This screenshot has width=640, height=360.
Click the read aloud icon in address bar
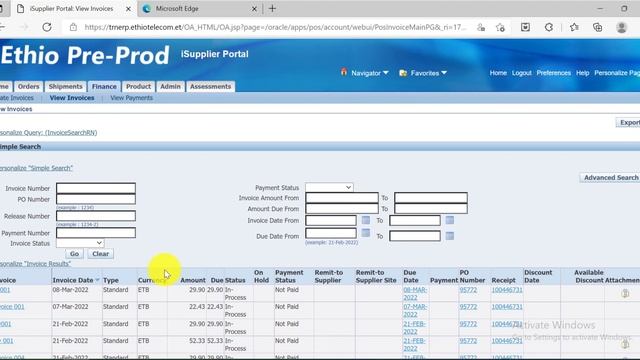tap(481, 27)
